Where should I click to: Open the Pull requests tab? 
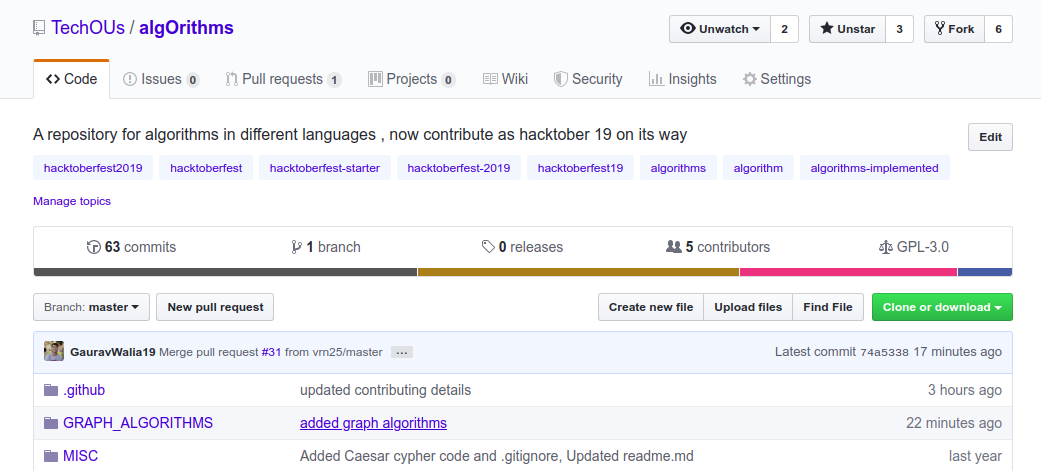283,79
